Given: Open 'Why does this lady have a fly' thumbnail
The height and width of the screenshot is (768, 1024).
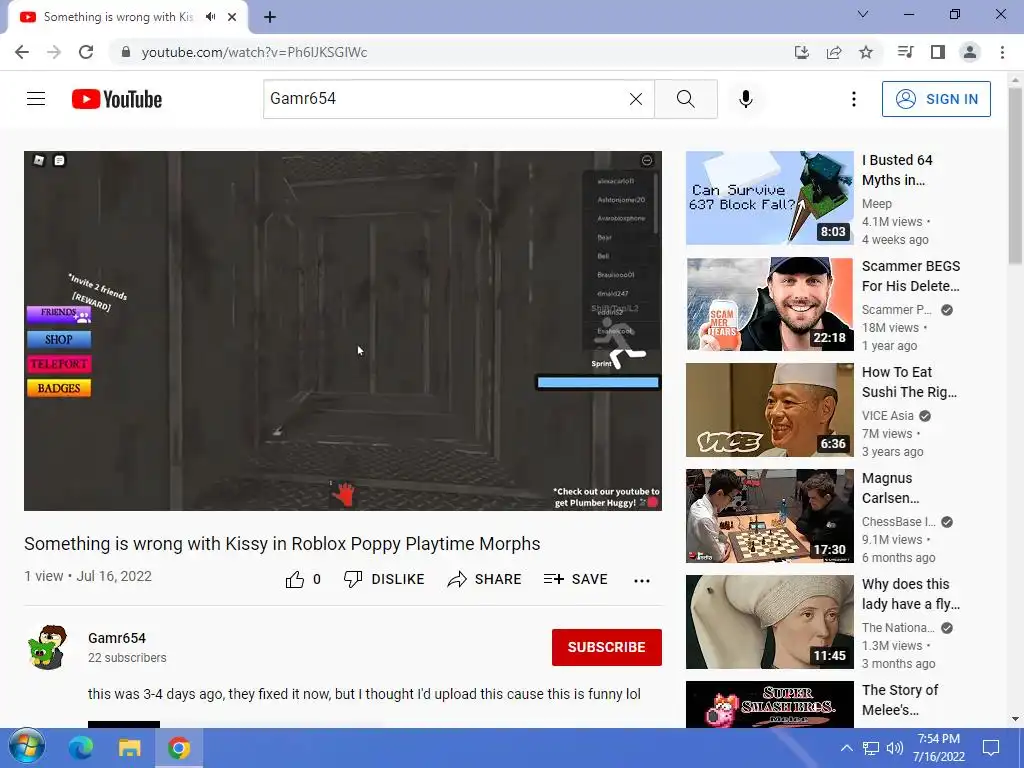Looking at the screenshot, I should click(x=769, y=622).
